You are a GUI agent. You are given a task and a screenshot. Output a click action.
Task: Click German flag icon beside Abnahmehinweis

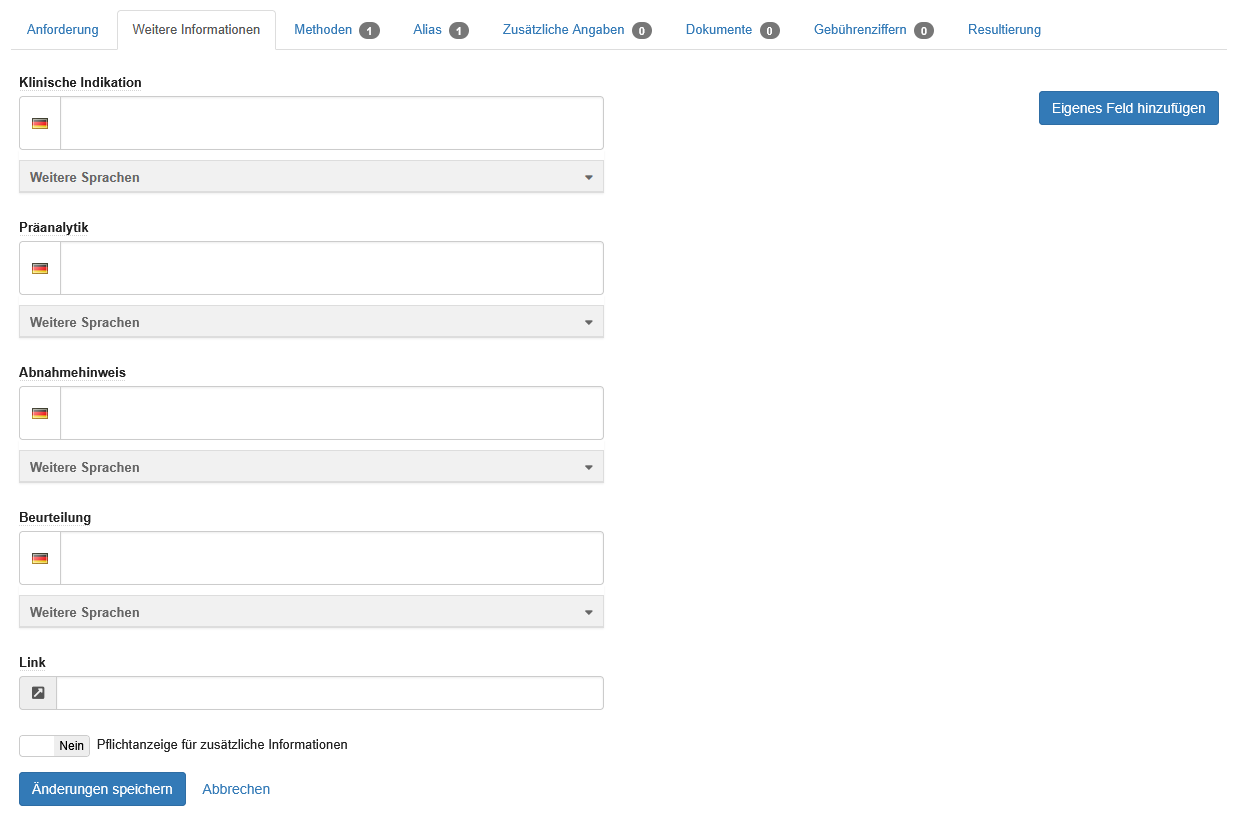coord(40,413)
